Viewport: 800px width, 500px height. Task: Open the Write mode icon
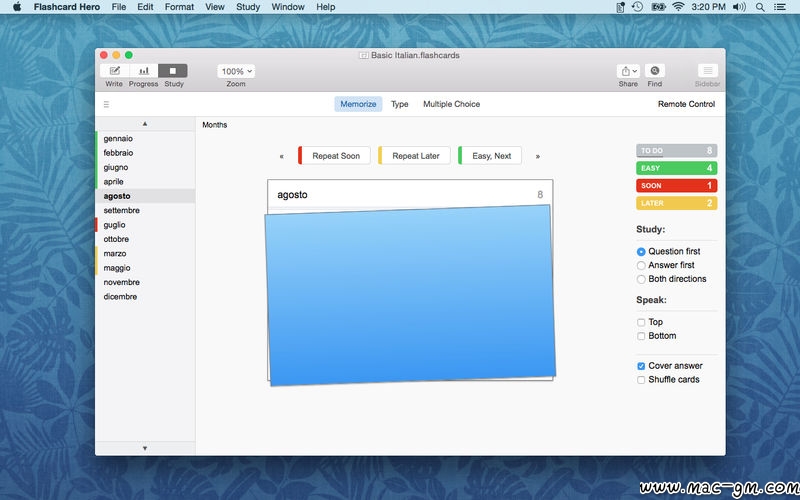[114, 70]
